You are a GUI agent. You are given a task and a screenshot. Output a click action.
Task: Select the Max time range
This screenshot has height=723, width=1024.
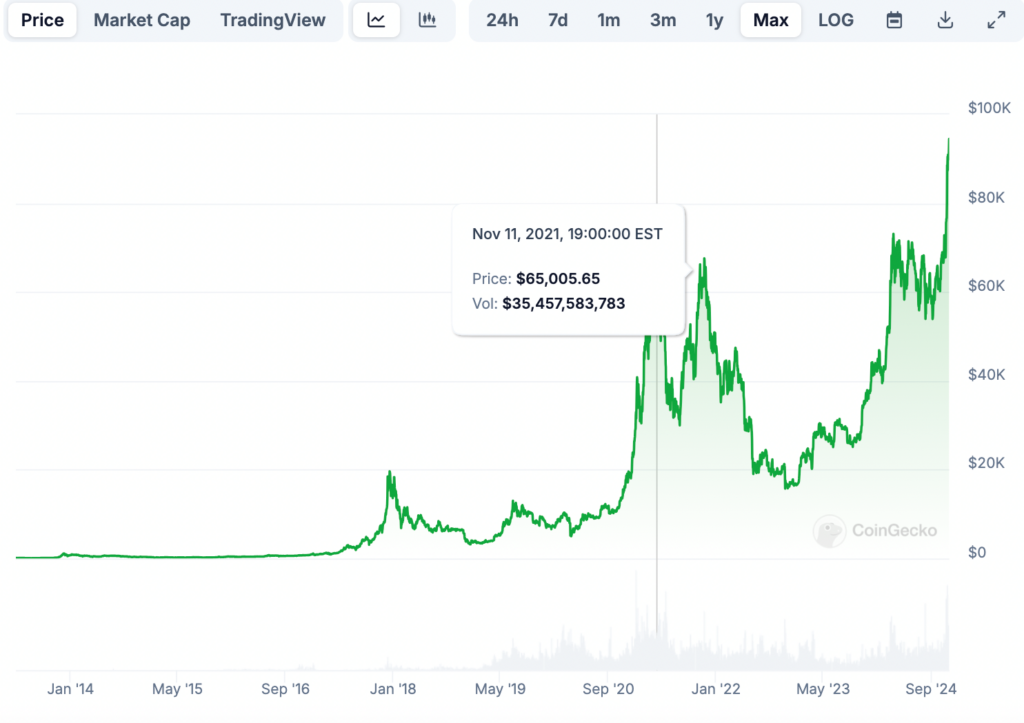[771, 20]
